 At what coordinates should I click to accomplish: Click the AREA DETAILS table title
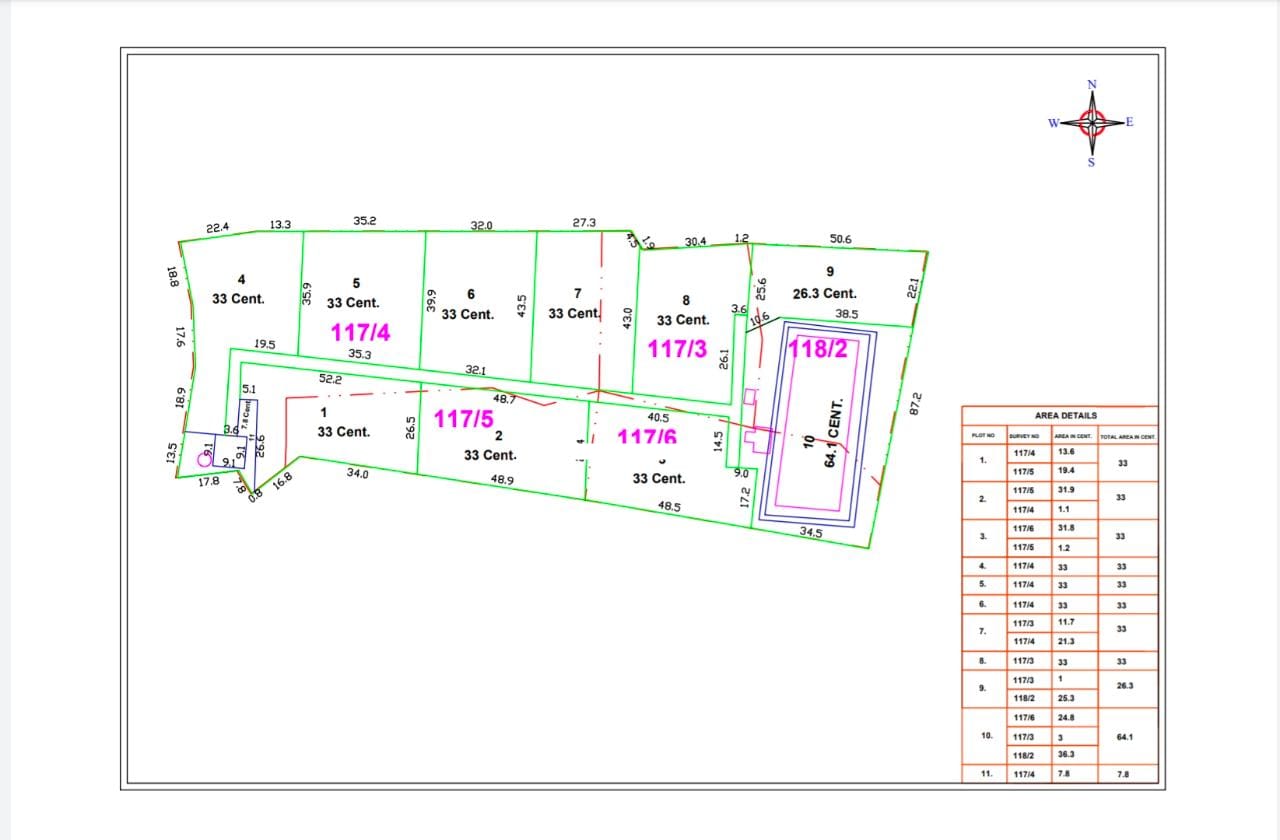click(1066, 415)
